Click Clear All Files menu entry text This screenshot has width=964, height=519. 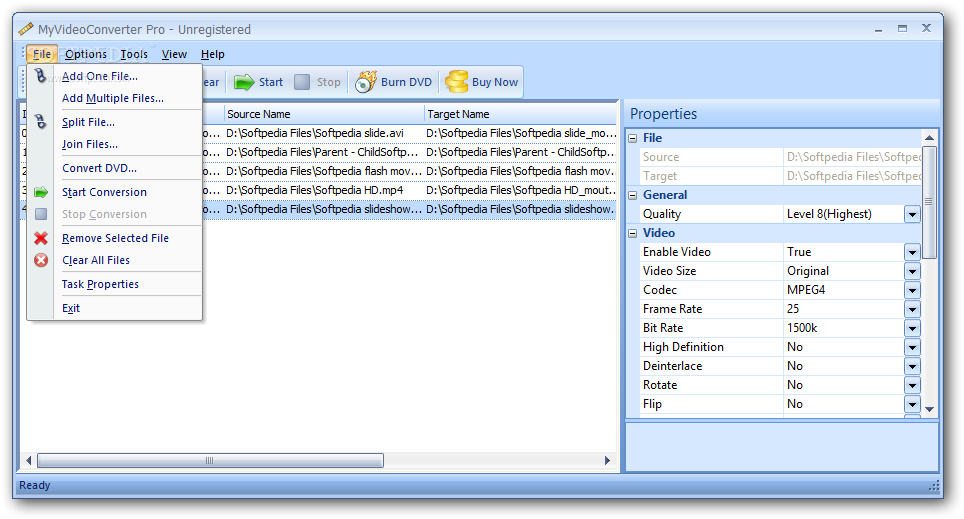[96, 260]
